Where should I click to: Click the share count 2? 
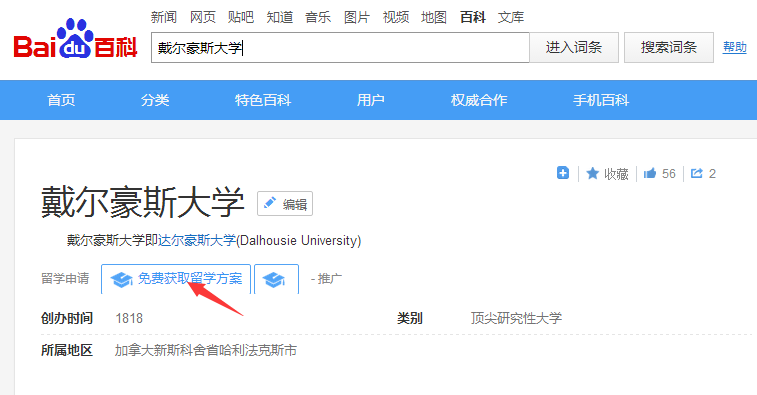click(712, 174)
